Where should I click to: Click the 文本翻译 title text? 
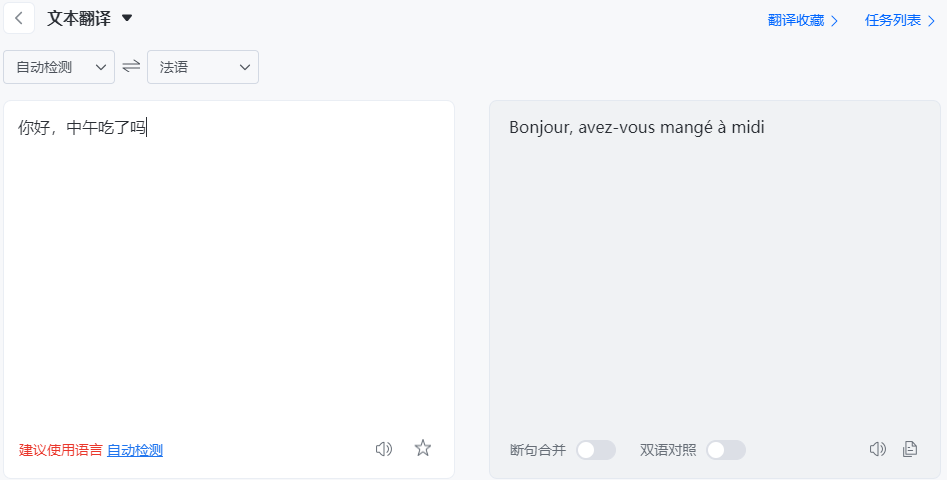[79, 18]
